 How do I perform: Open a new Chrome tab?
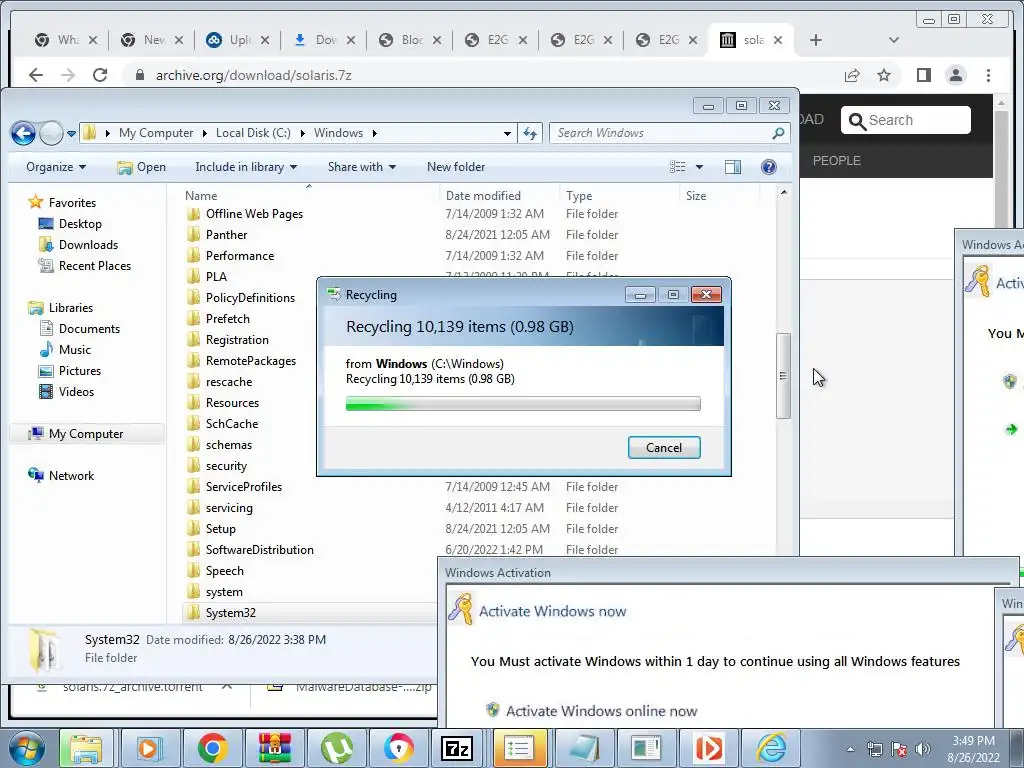tap(816, 40)
